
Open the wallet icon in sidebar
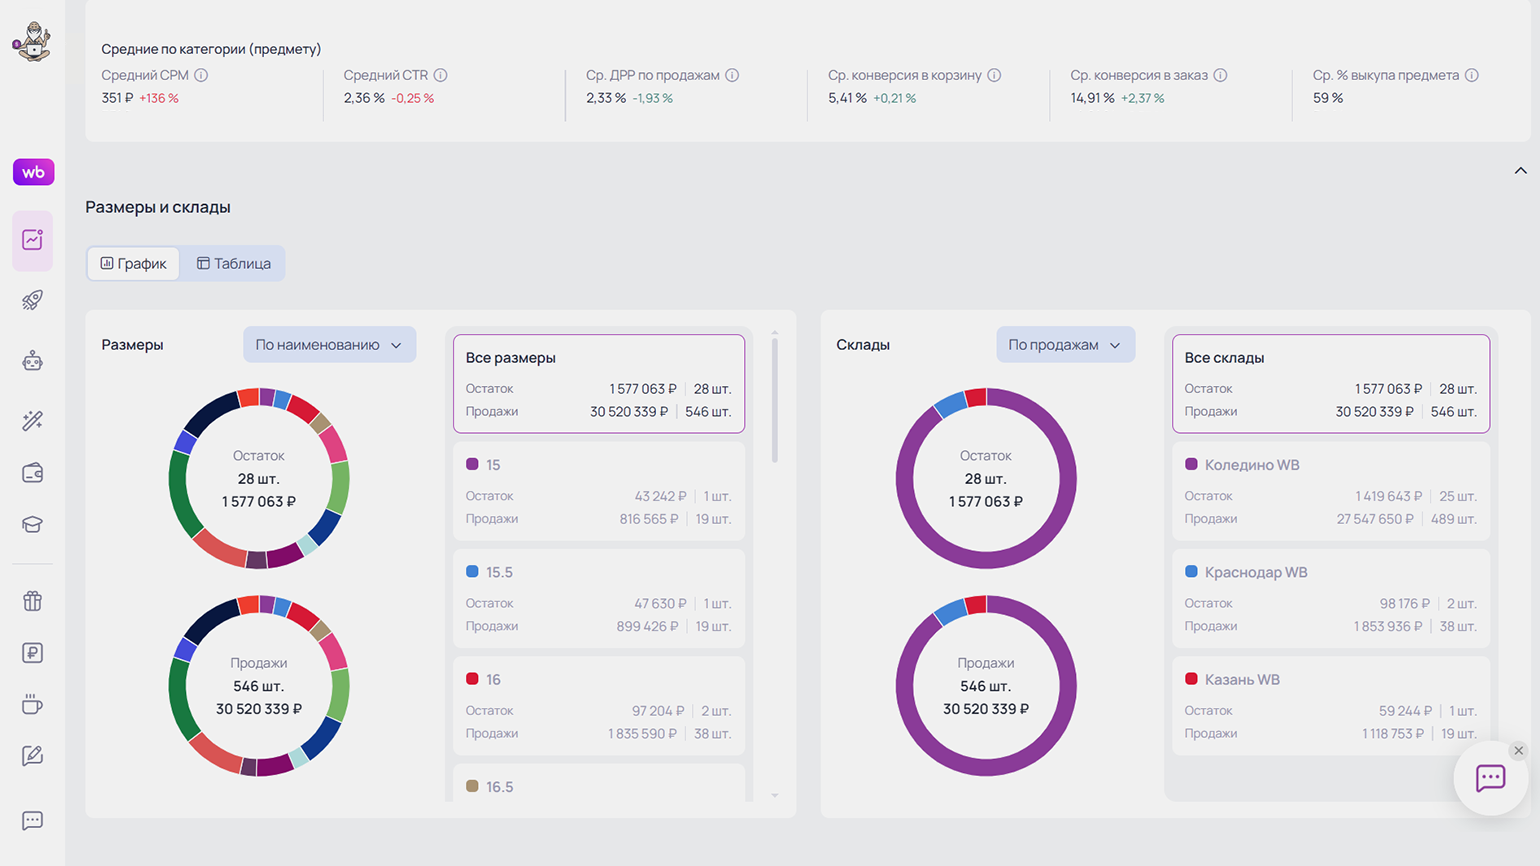coord(32,473)
